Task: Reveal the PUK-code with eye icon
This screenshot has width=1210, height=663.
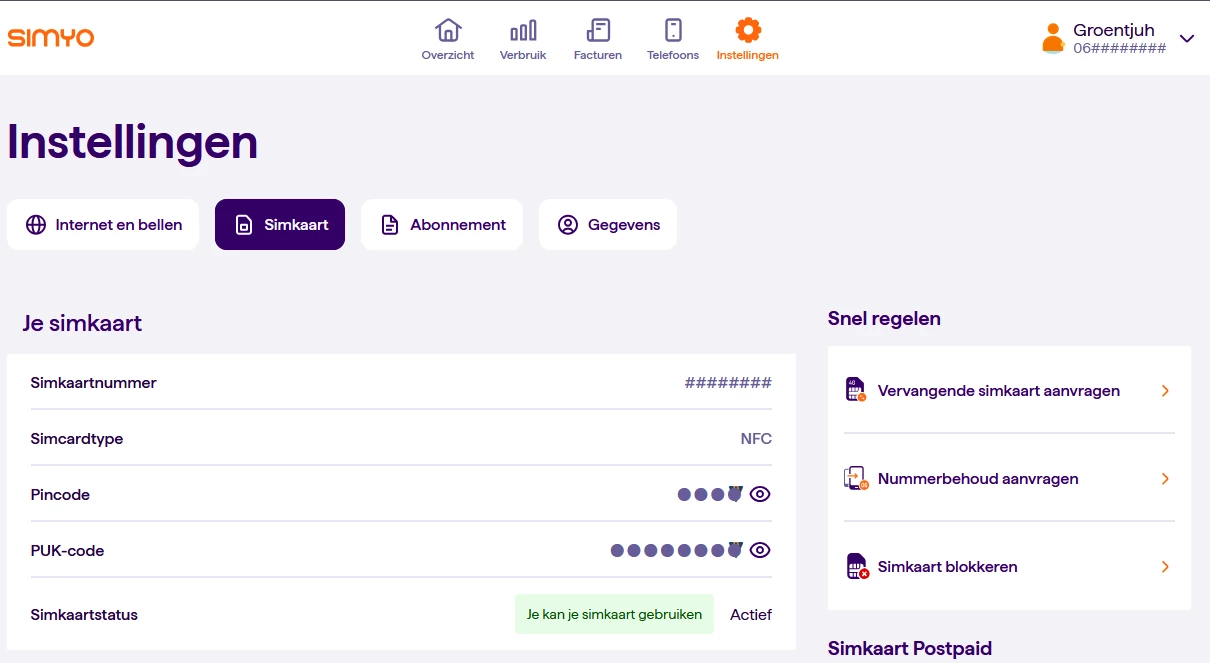Action: tap(760, 550)
